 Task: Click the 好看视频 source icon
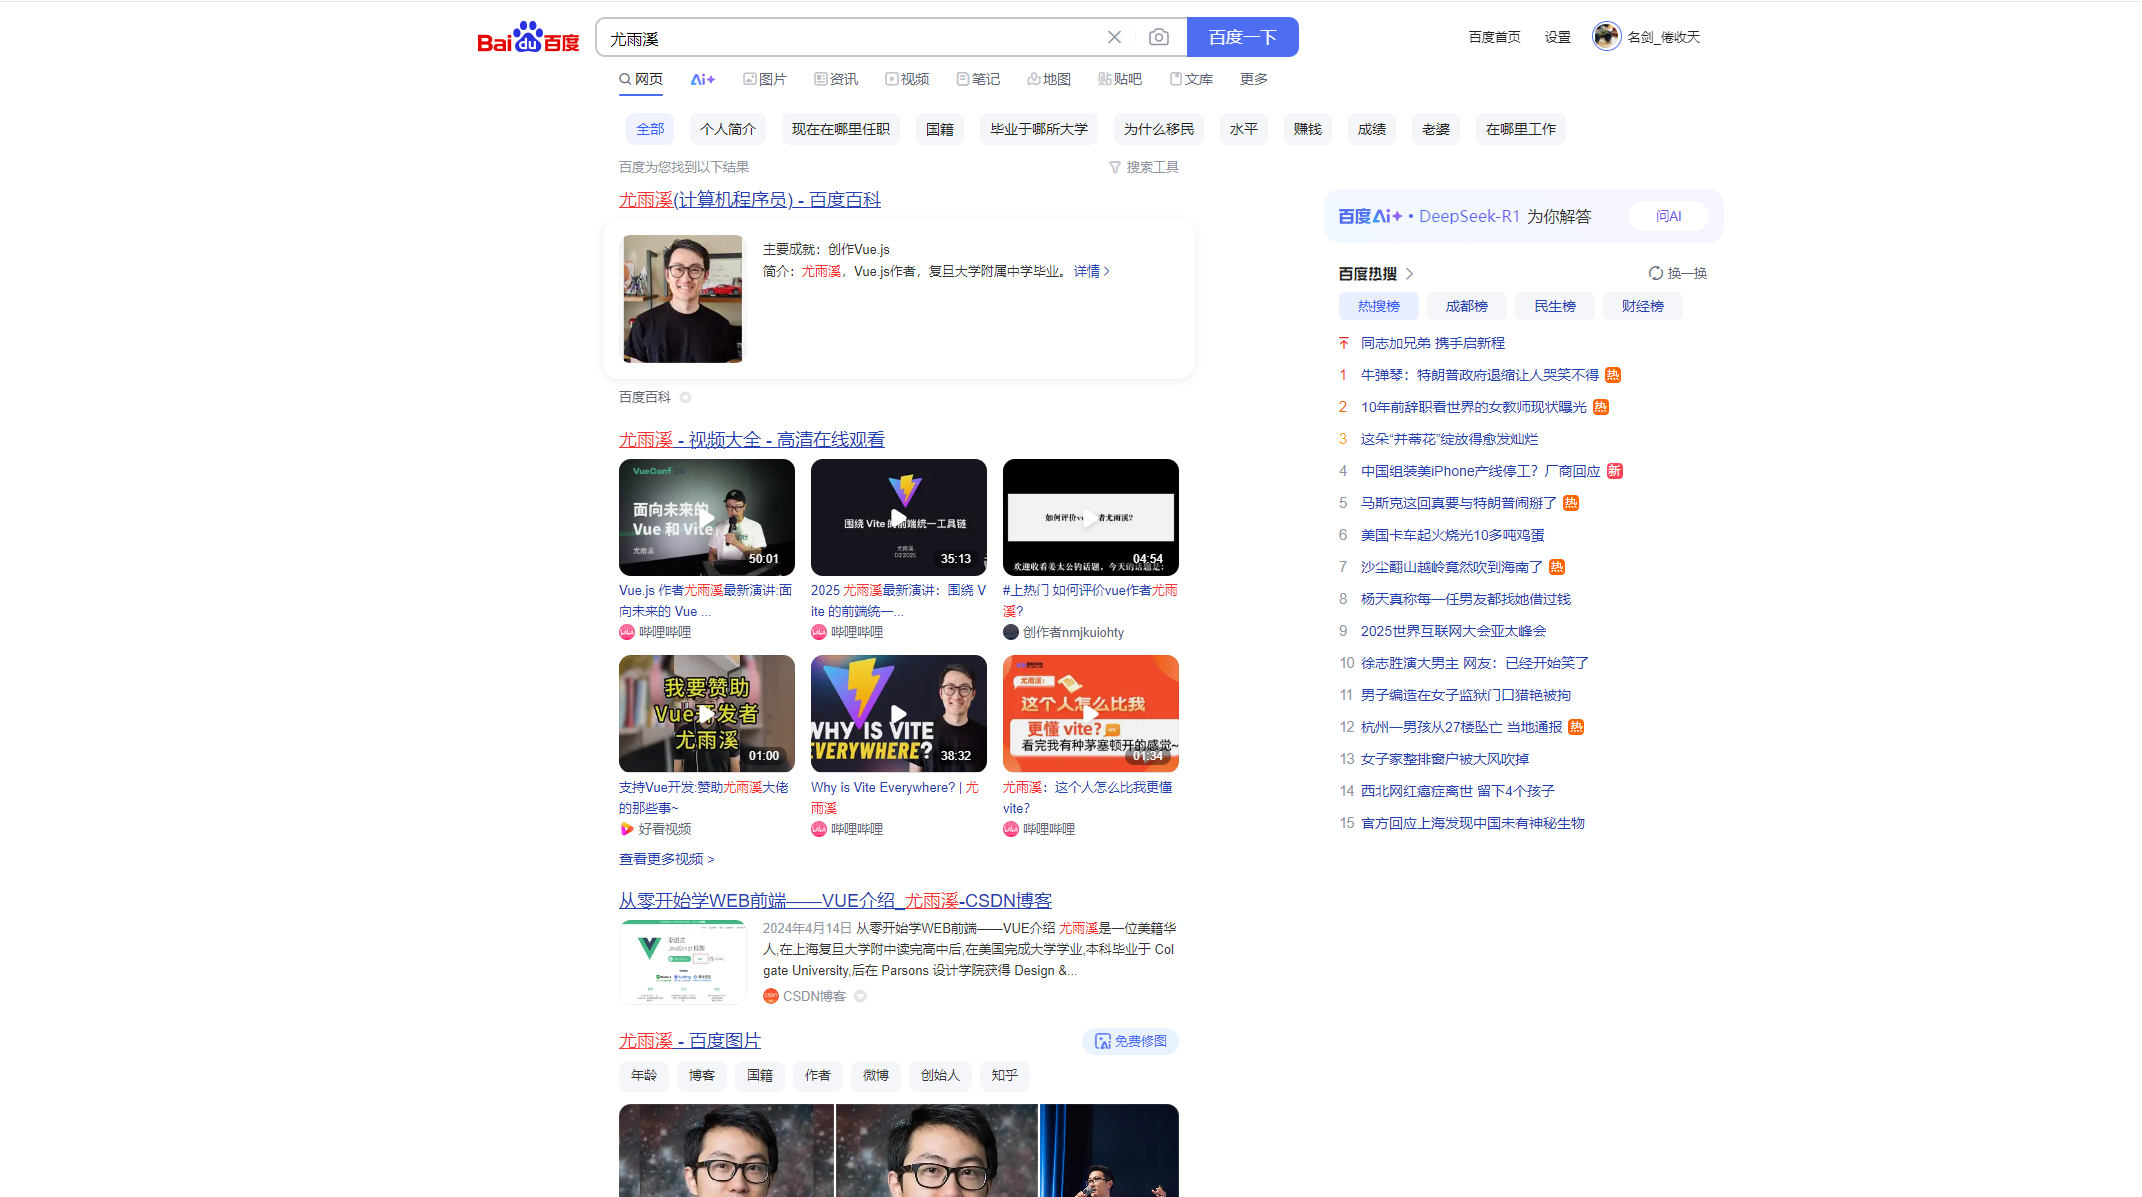[x=627, y=829]
